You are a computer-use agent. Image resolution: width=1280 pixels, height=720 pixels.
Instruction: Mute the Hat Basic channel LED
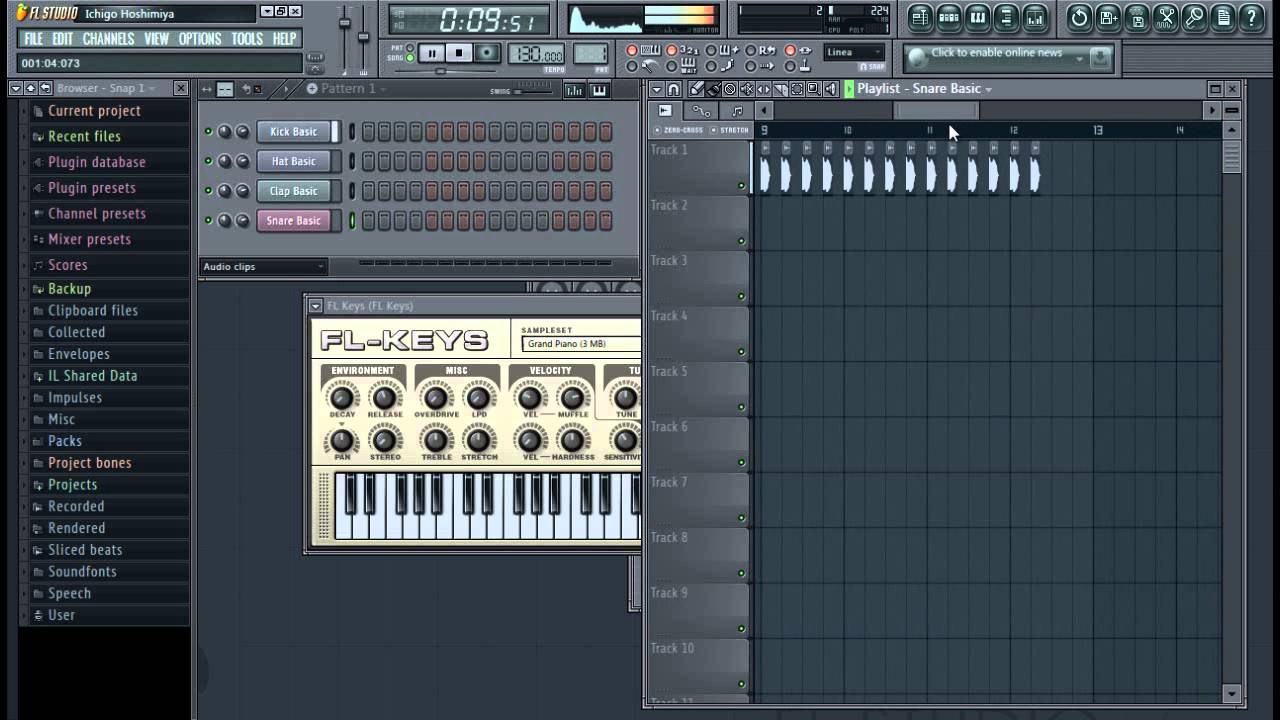(x=208, y=161)
